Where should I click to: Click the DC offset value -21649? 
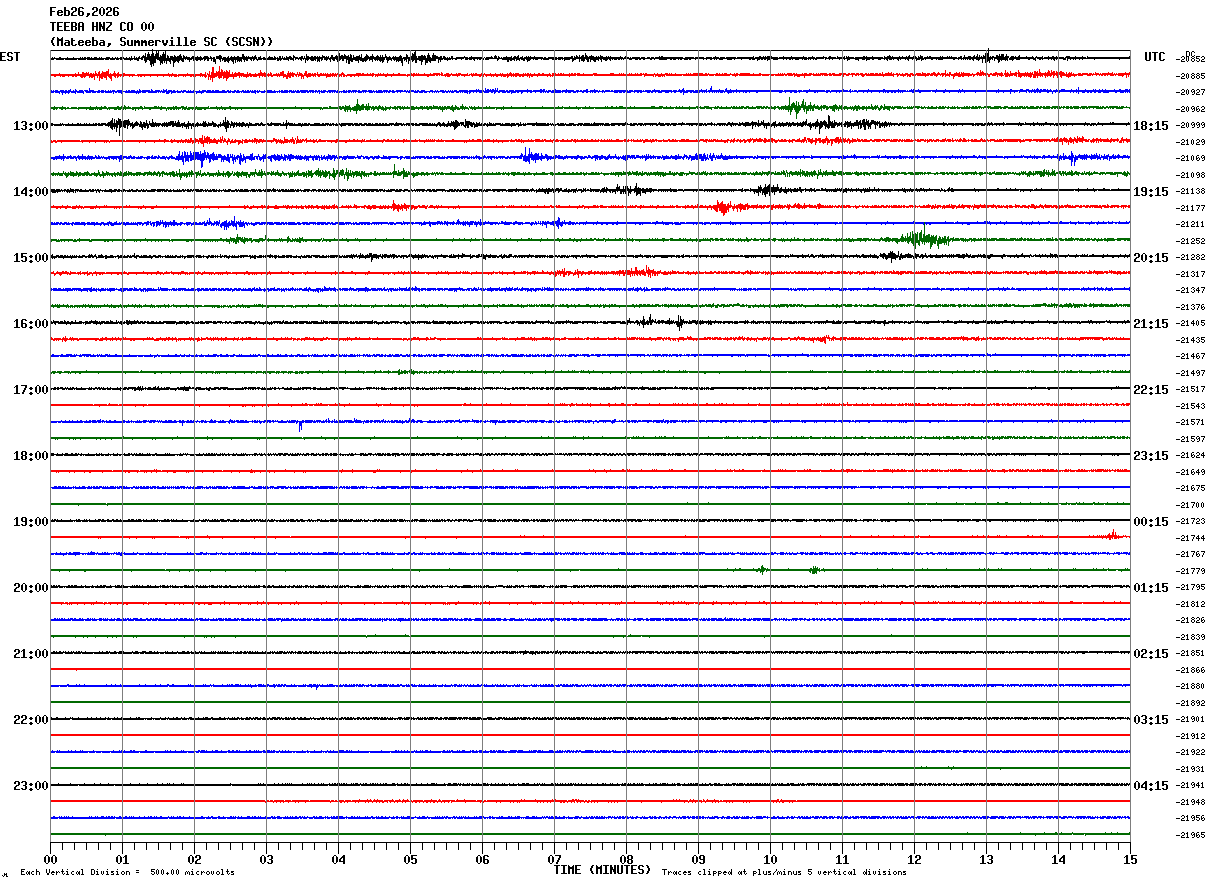(x=1191, y=472)
